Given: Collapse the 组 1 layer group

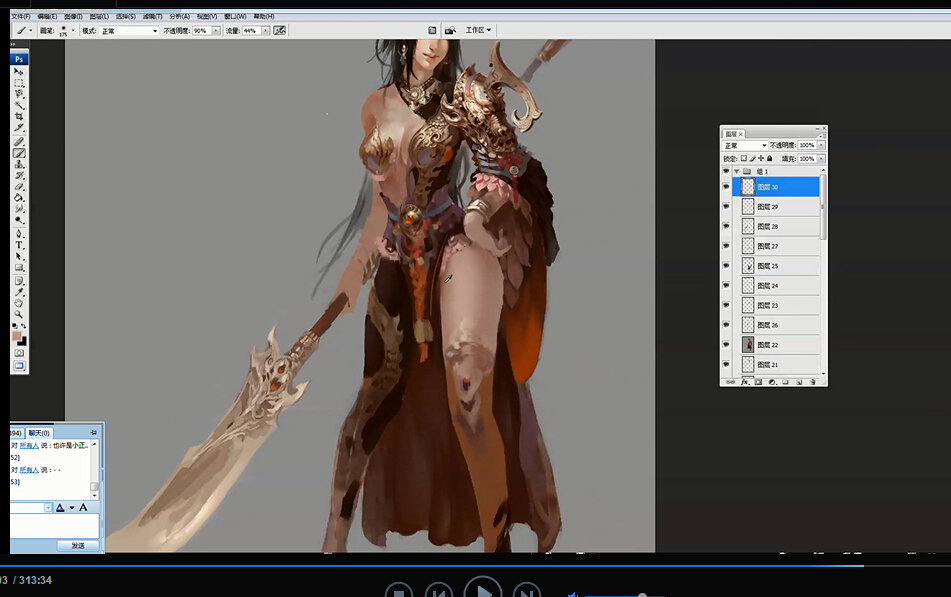Looking at the screenshot, I should (737, 172).
